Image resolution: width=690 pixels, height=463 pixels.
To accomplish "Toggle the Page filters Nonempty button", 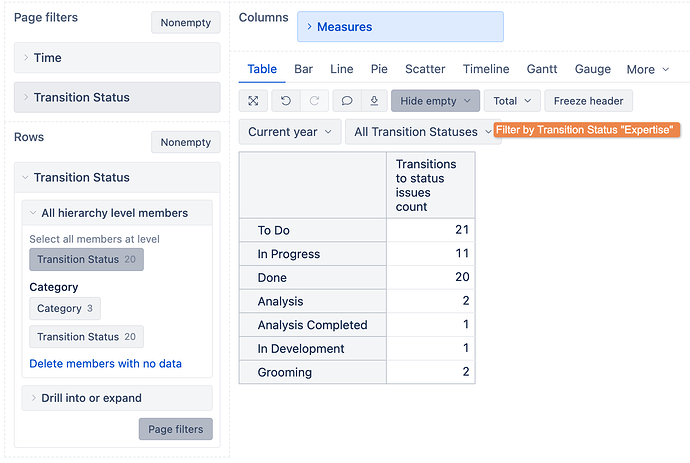I will [x=185, y=22].
